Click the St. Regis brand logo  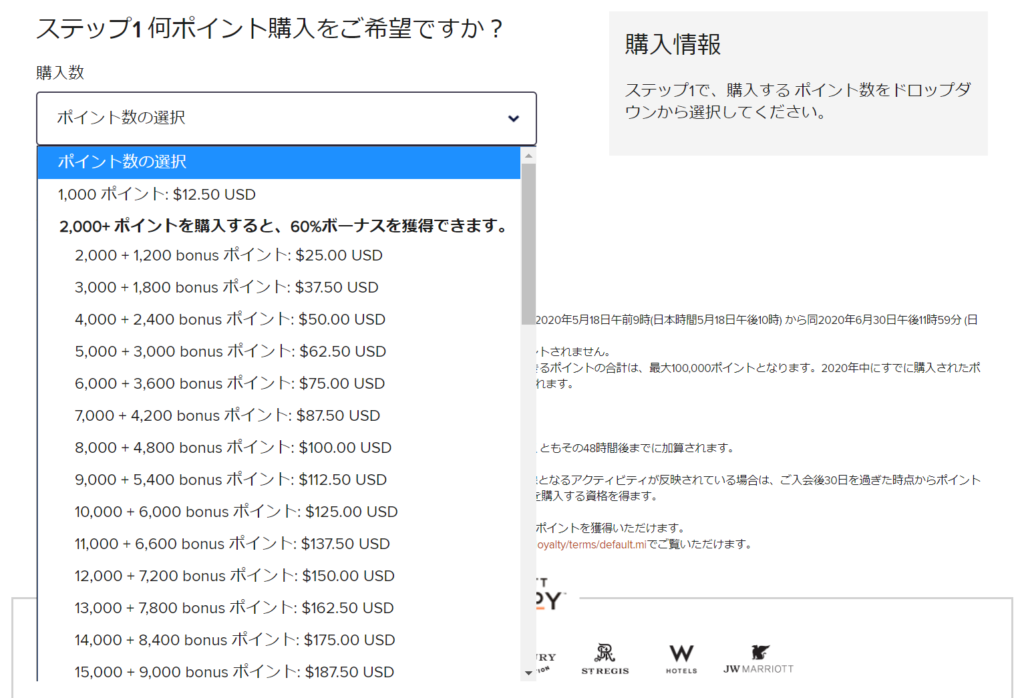[x=605, y=658]
